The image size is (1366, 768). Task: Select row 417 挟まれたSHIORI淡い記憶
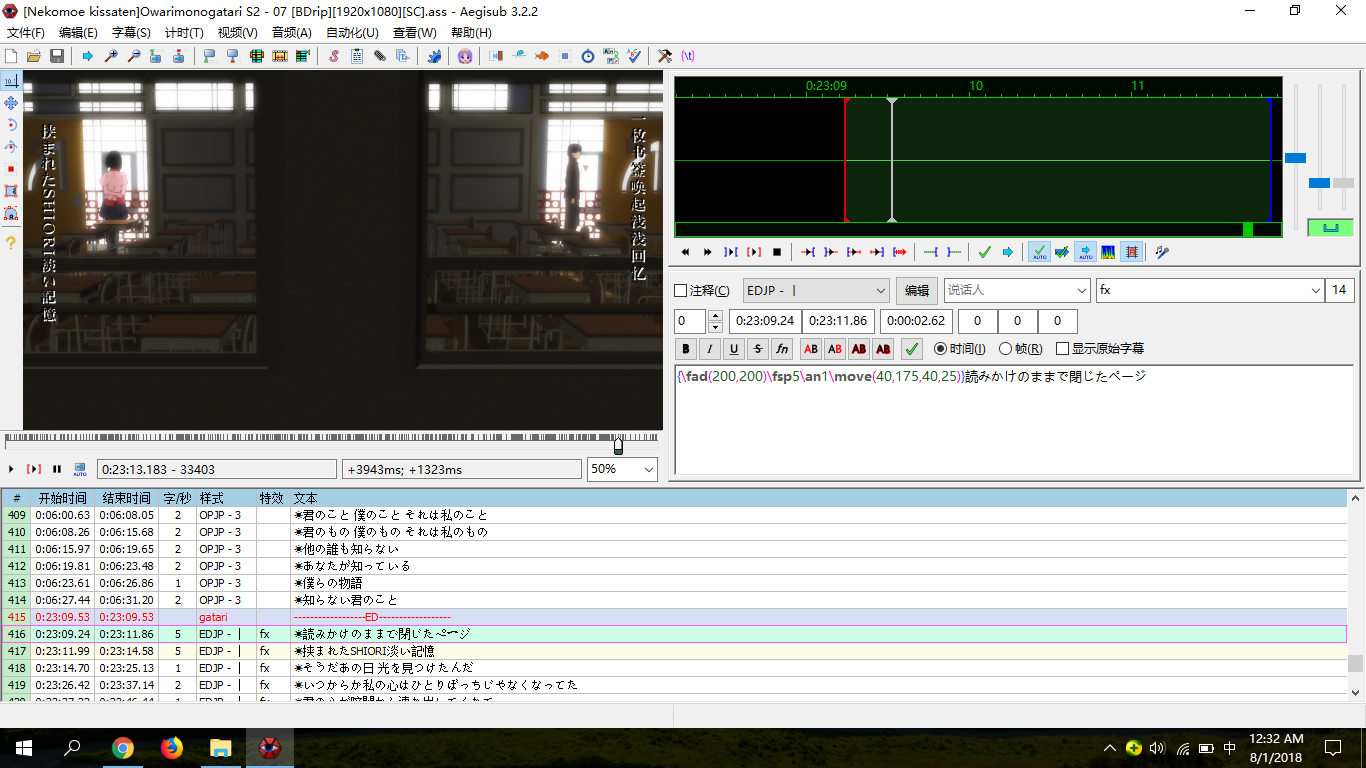pyautogui.click(x=674, y=651)
